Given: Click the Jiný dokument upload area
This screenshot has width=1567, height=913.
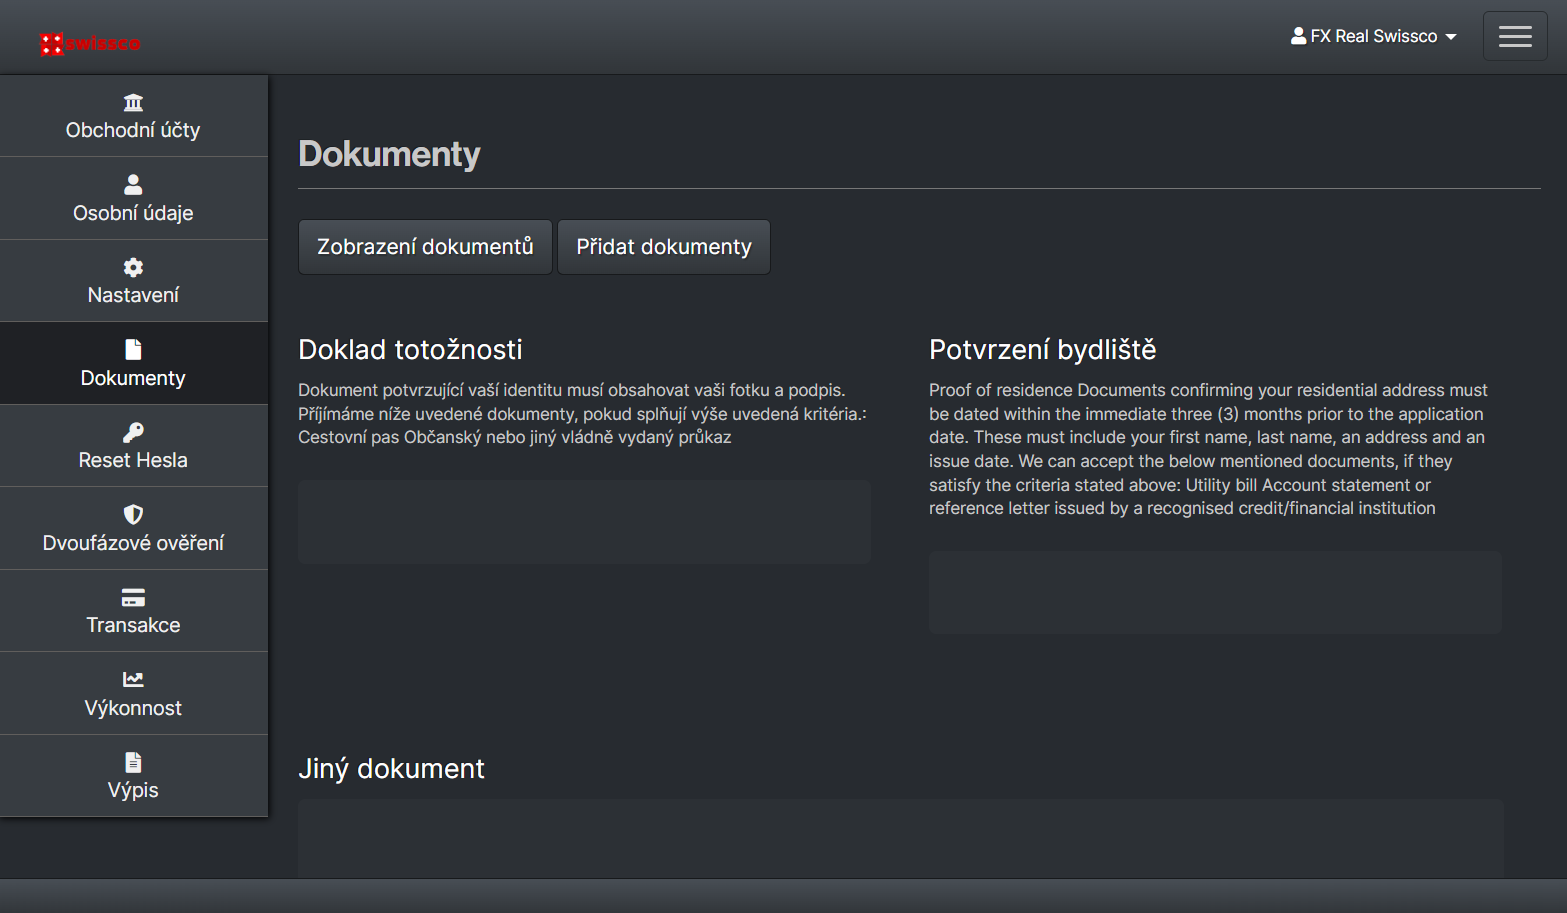Looking at the screenshot, I should [900, 838].
